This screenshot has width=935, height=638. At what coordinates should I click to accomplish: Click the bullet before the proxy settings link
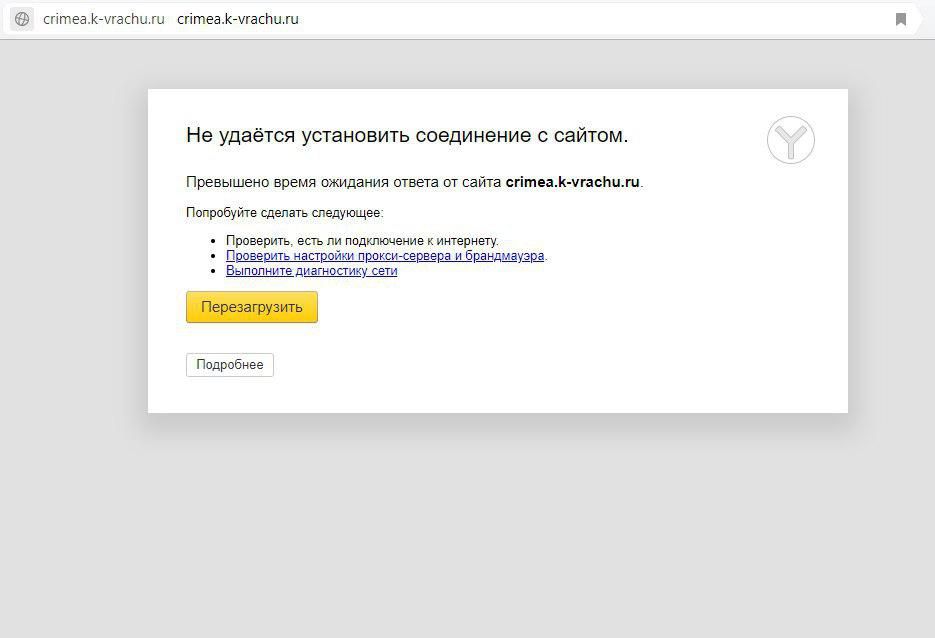214,256
